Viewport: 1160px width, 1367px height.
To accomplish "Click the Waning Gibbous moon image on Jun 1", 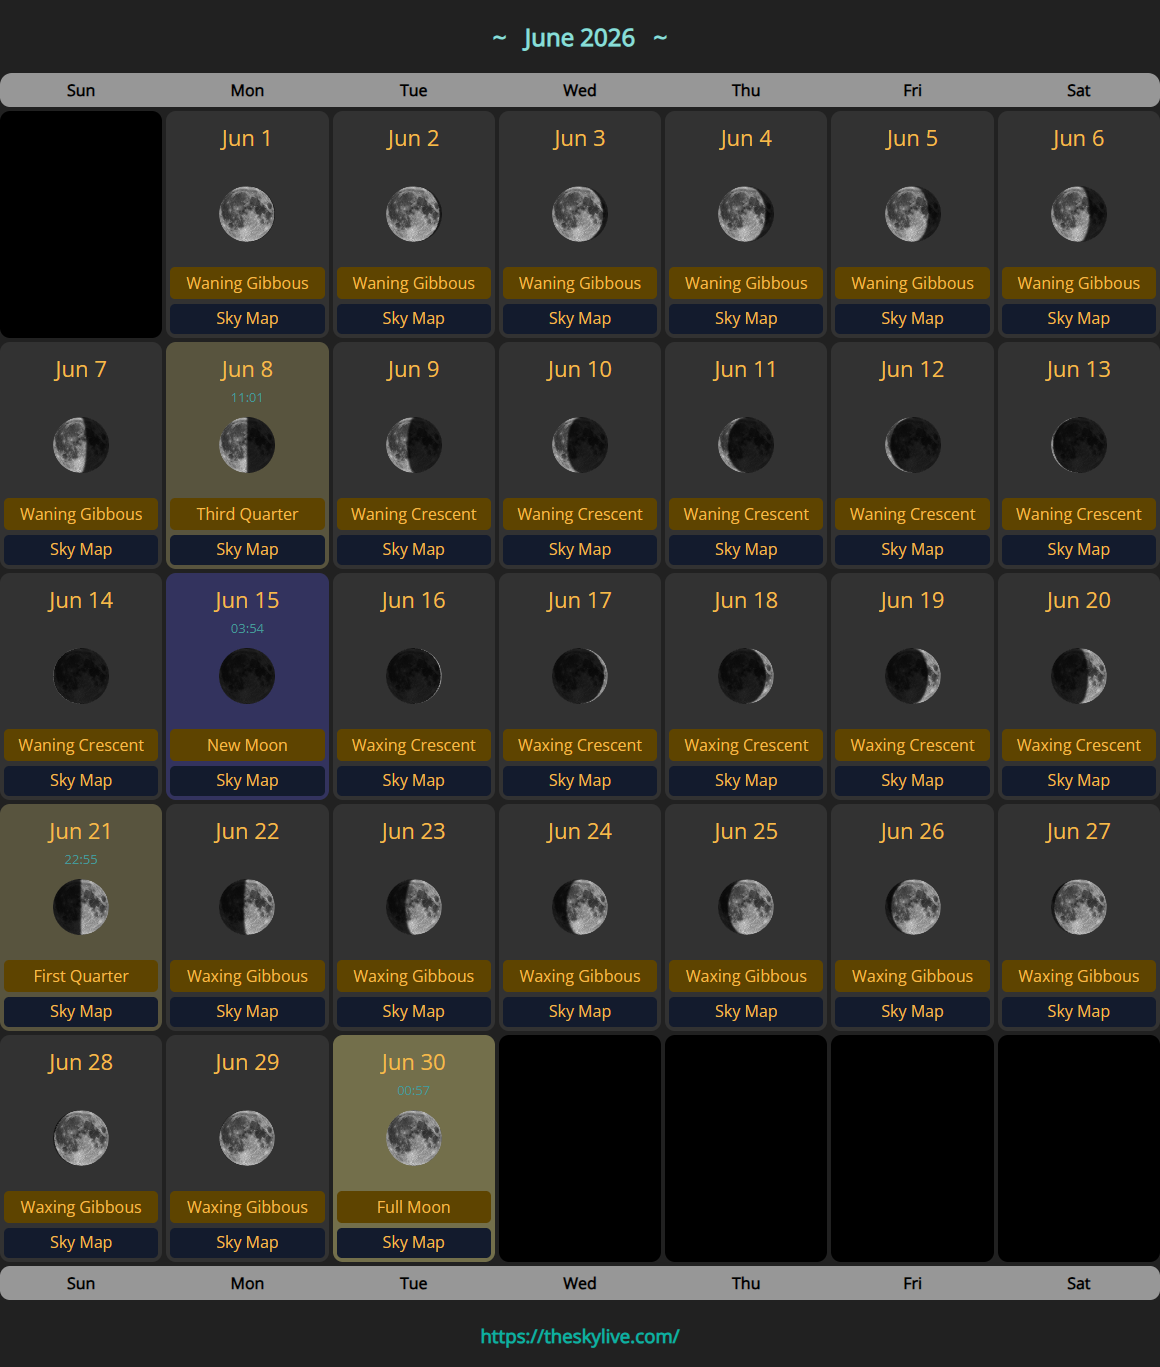I will [247, 213].
